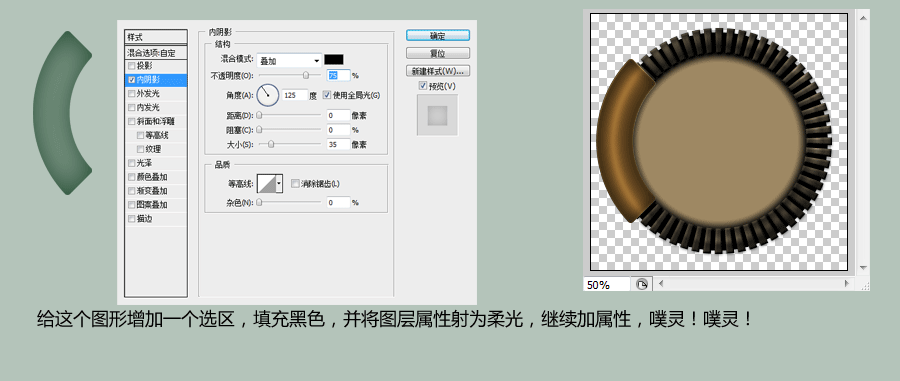Screen dimensions: 900x381
Task: Toggle the 消除锯齿 checkbox
Action: click(x=295, y=184)
